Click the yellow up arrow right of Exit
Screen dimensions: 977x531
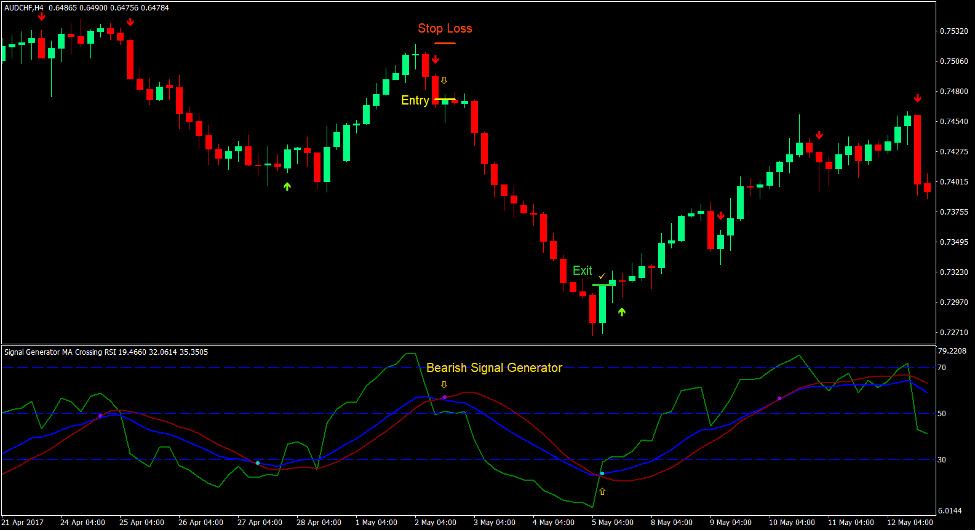(621, 312)
